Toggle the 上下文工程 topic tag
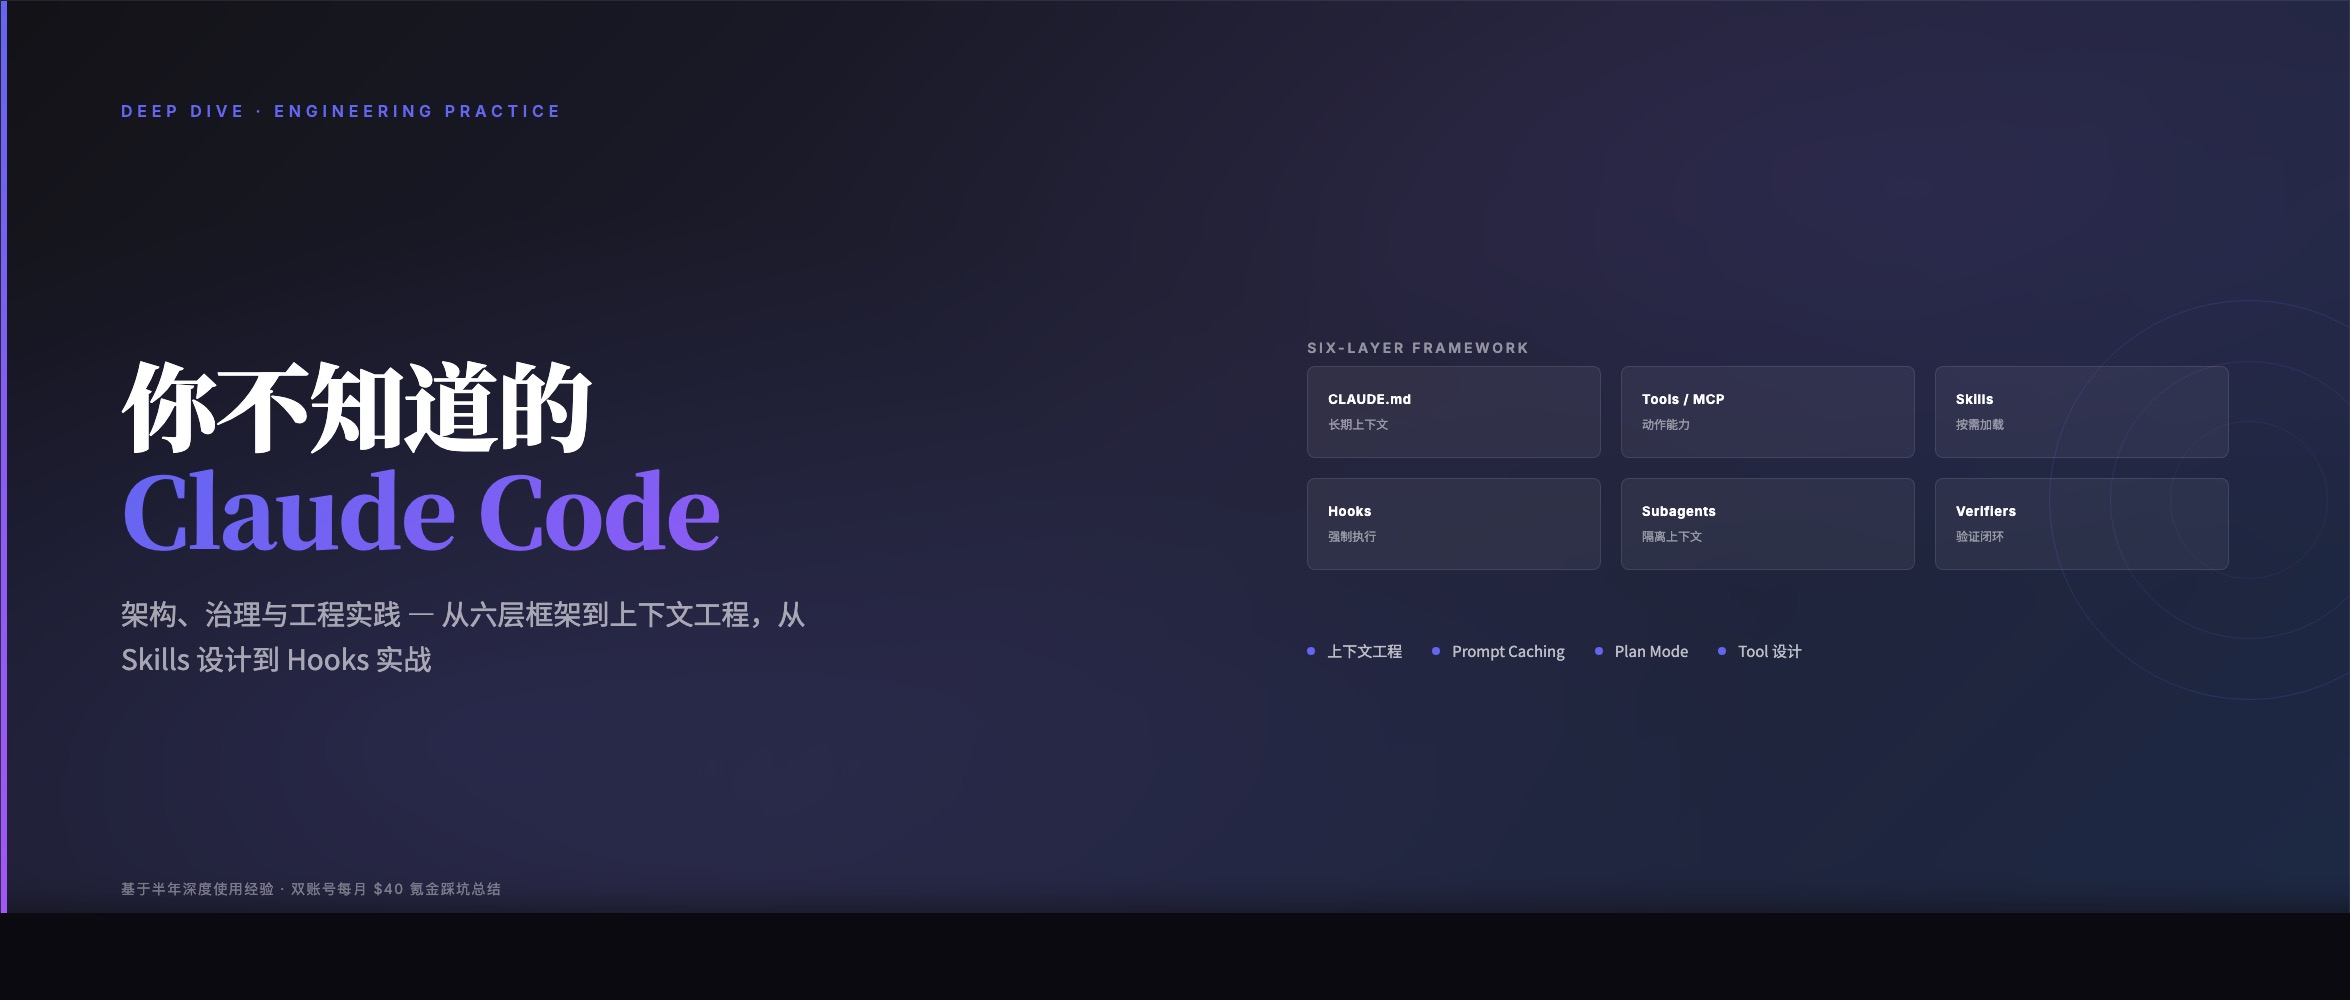Screen dimensions: 2350x1000 (x=1365, y=651)
